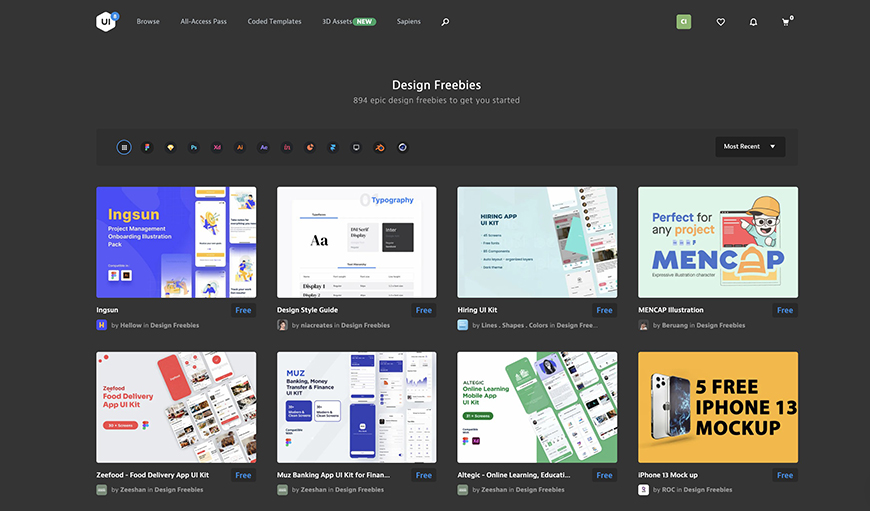Click the UI8 hexagon logo
This screenshot has width=870, height=511.
point(106,22)
